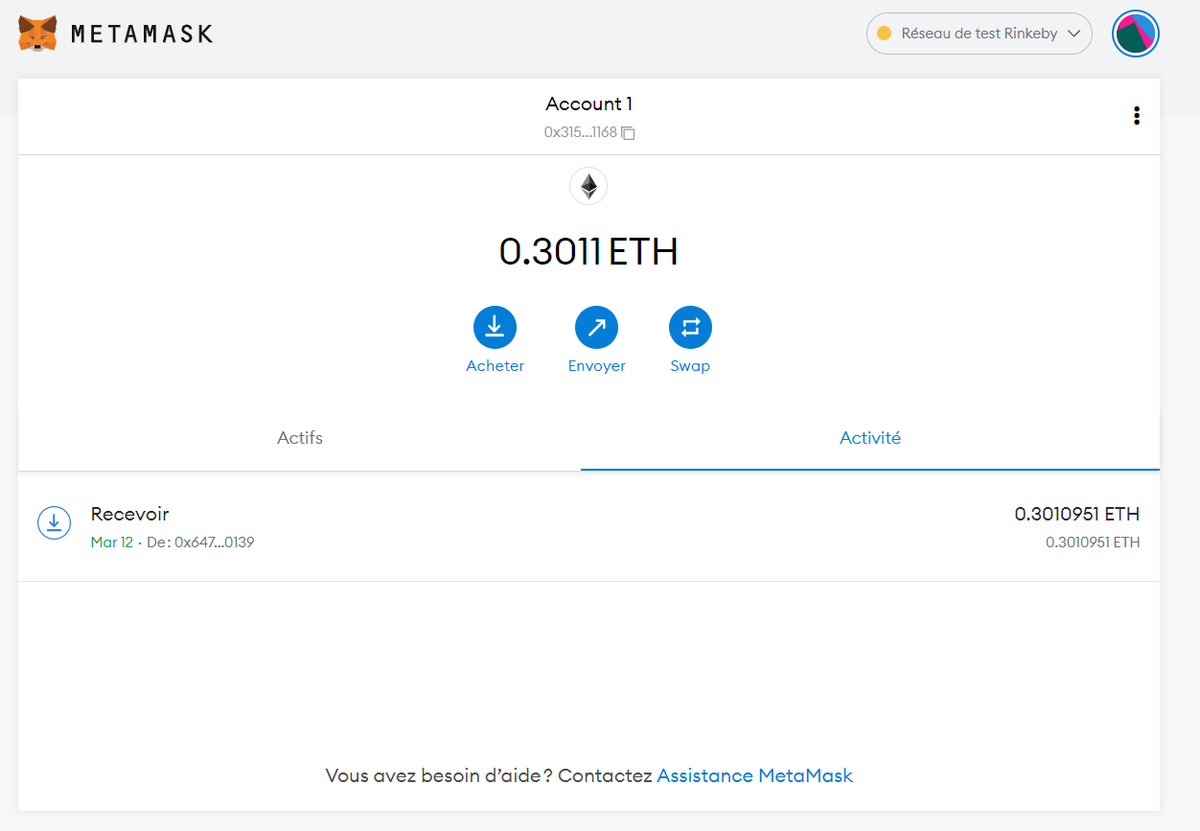Image resolution: width=1200 pixels, height=831 pixels.
Task: Click the Envoyer label text
Action: point(597,366)
